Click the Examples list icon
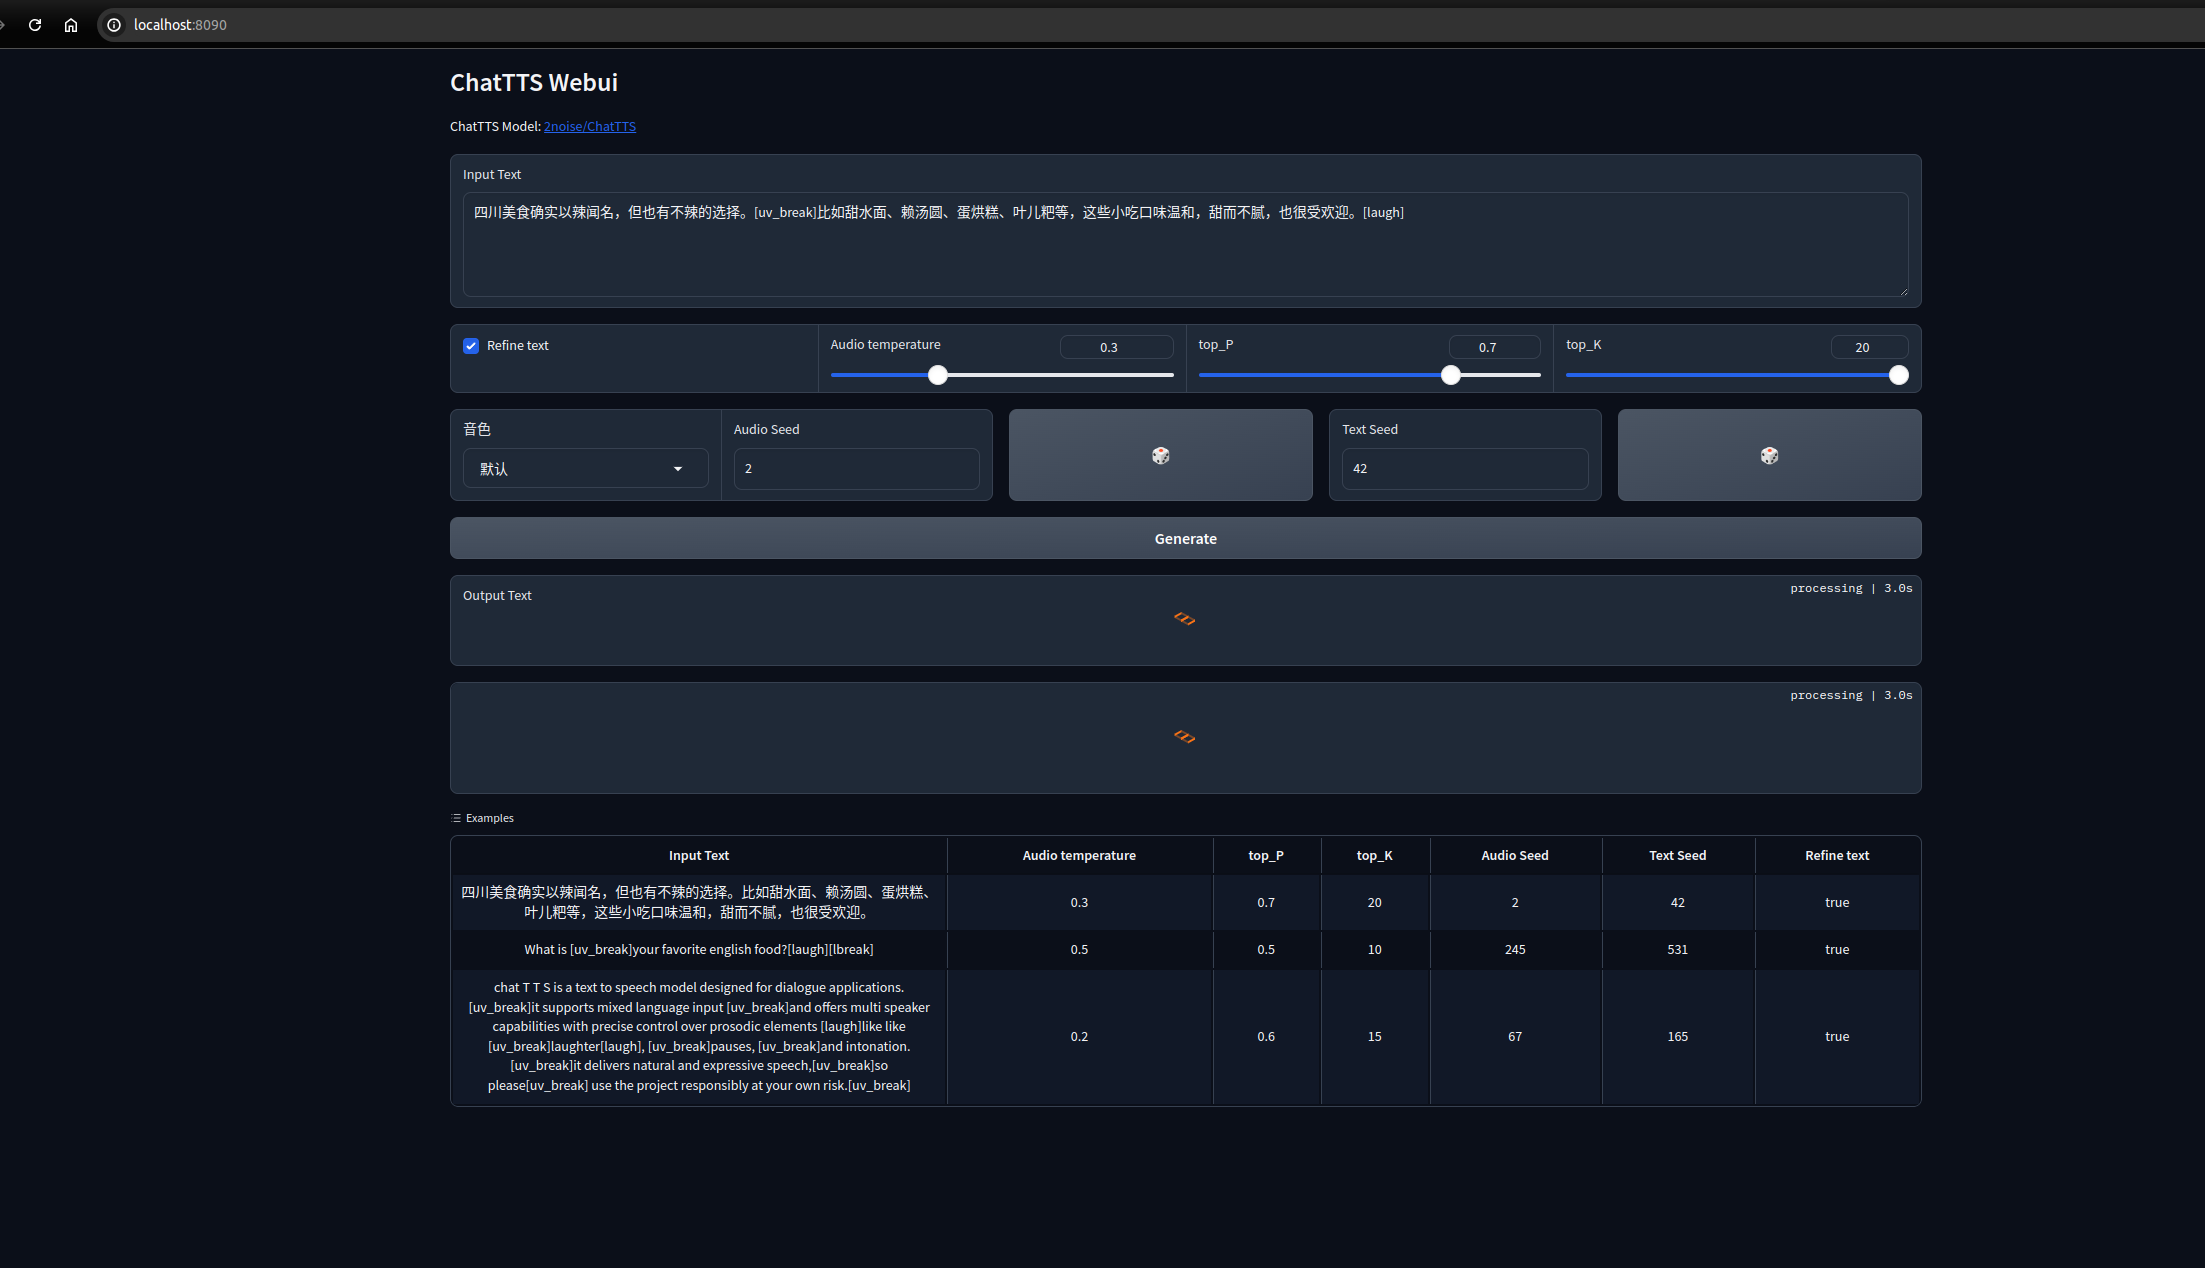 click(456, 818)
